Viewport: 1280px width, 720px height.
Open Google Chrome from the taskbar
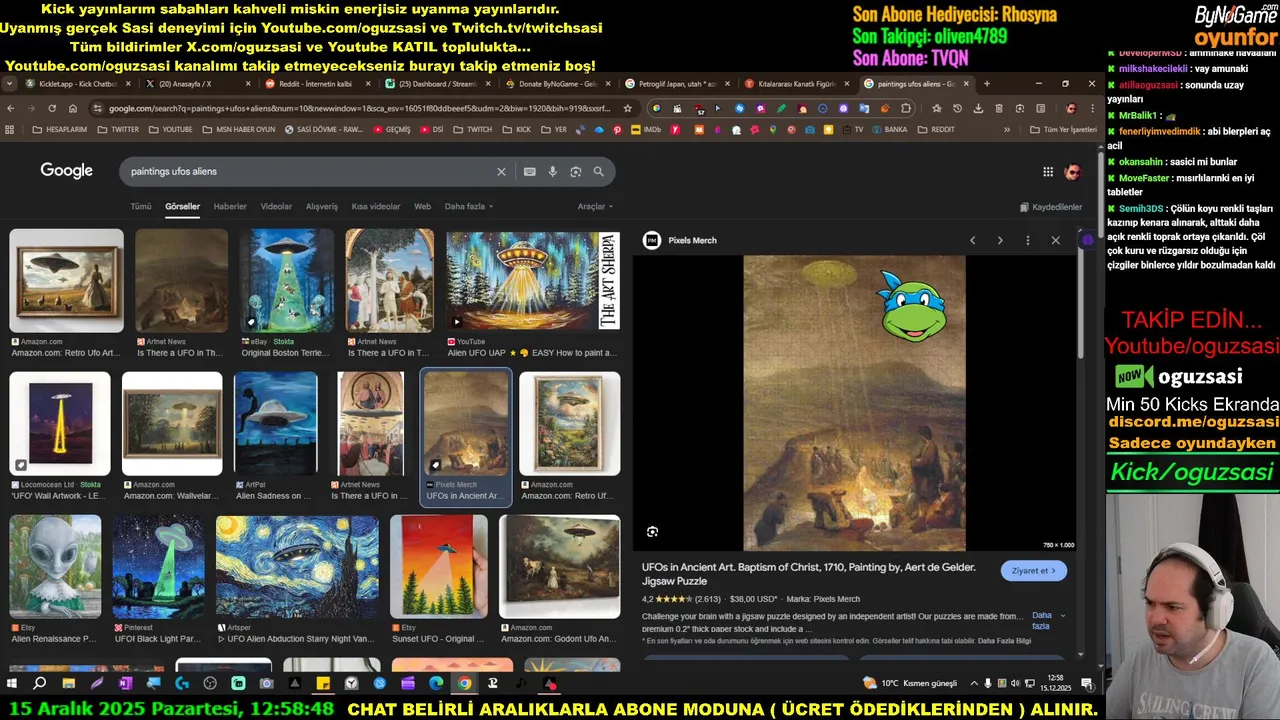point(464,684)
